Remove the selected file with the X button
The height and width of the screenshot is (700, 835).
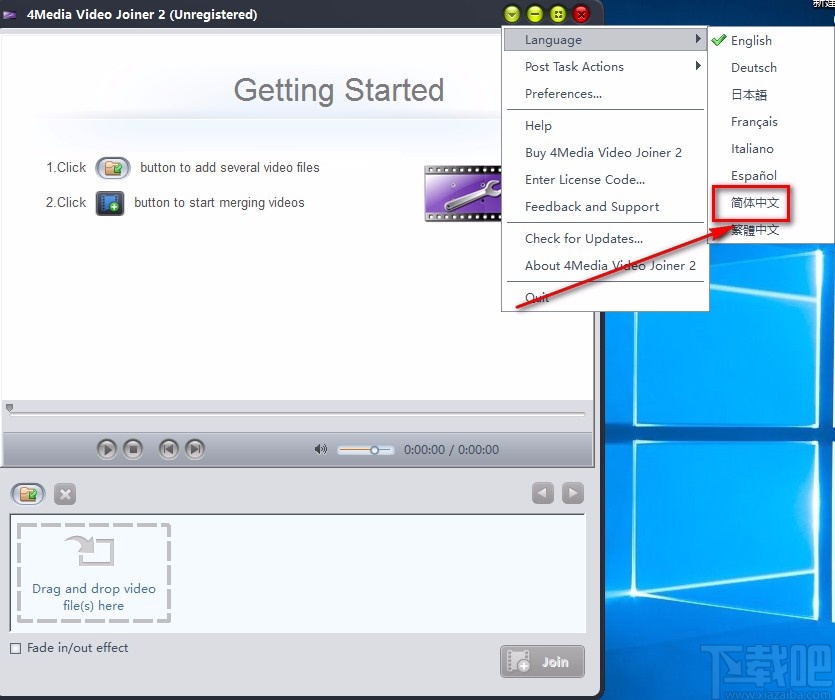[65, 494]
